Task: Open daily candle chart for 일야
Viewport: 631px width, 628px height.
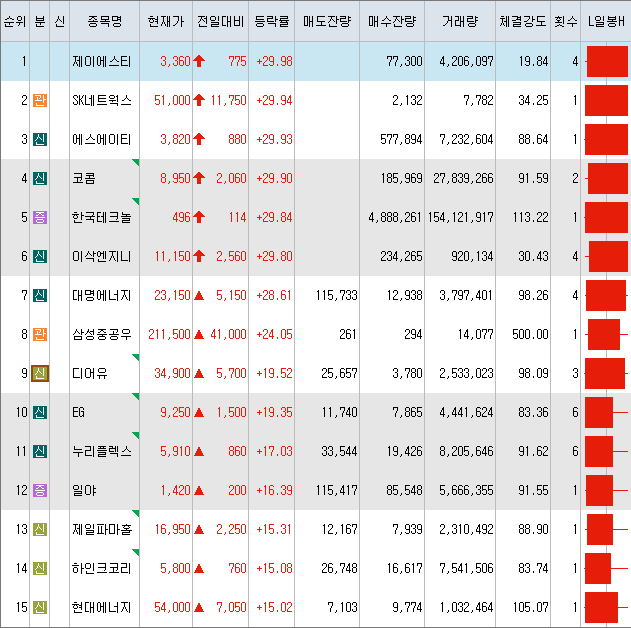Action: tap(606, 490)
